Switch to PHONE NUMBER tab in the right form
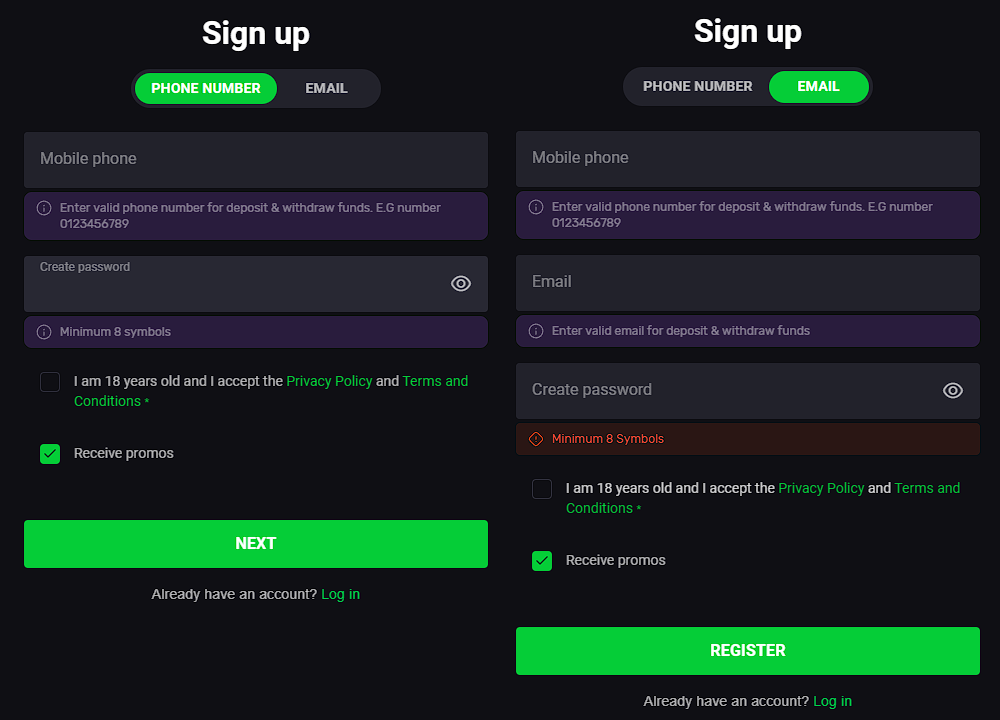 [x=697, y=86]
